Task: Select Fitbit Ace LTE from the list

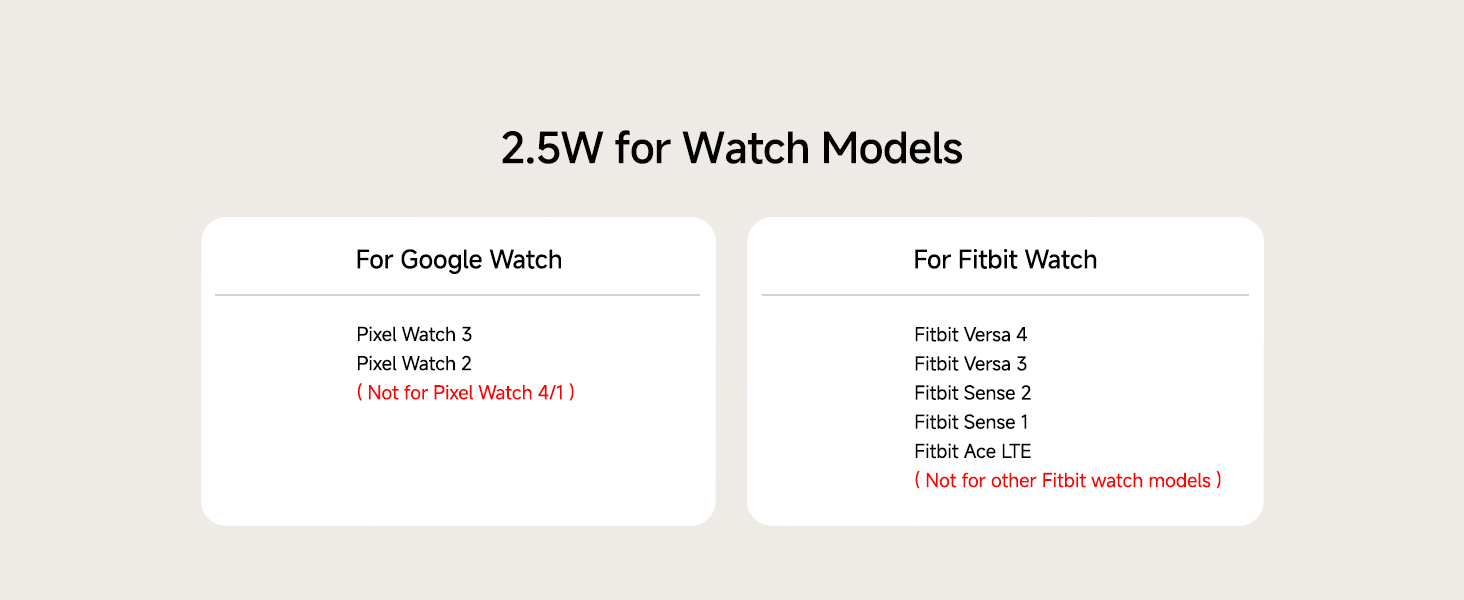Action: click(972, 451)
